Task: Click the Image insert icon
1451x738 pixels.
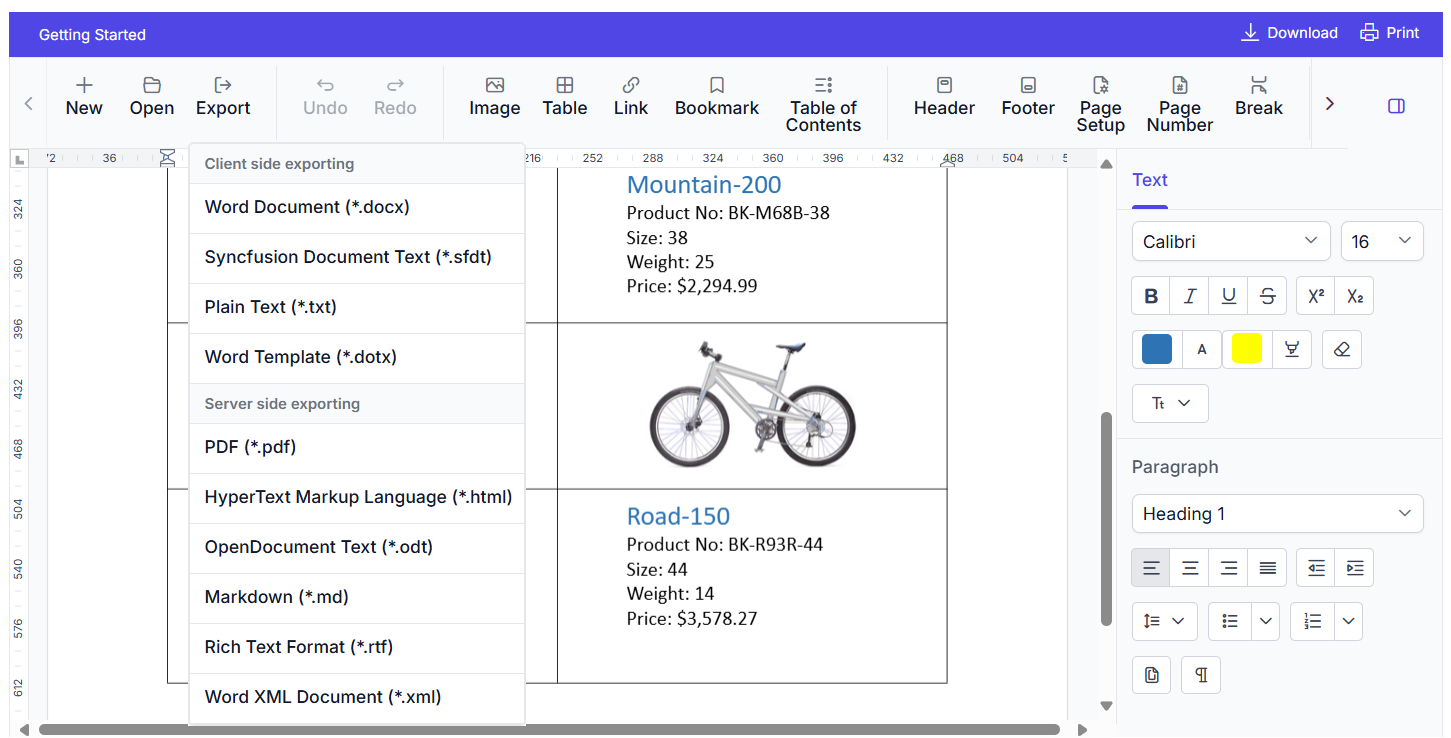Action: click(494, 87)
